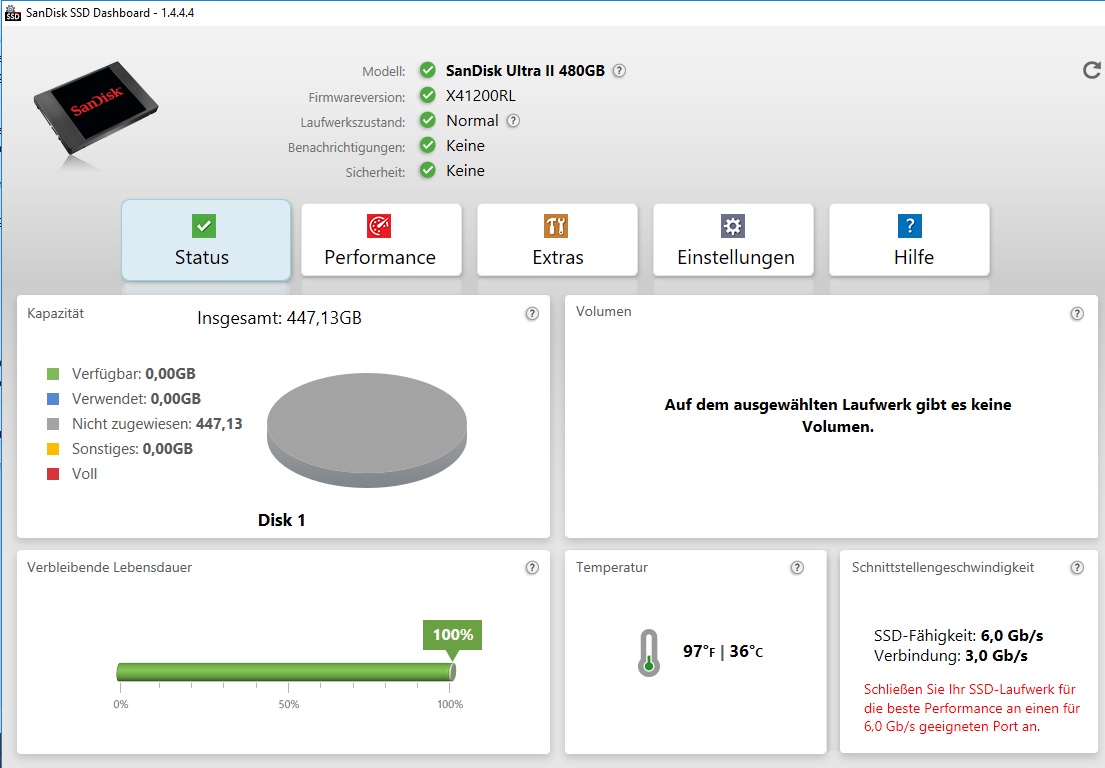
Task: Click the SanDisk Ultra II 480GB model text
Action: pyautogui.click(x=525, y=70)
